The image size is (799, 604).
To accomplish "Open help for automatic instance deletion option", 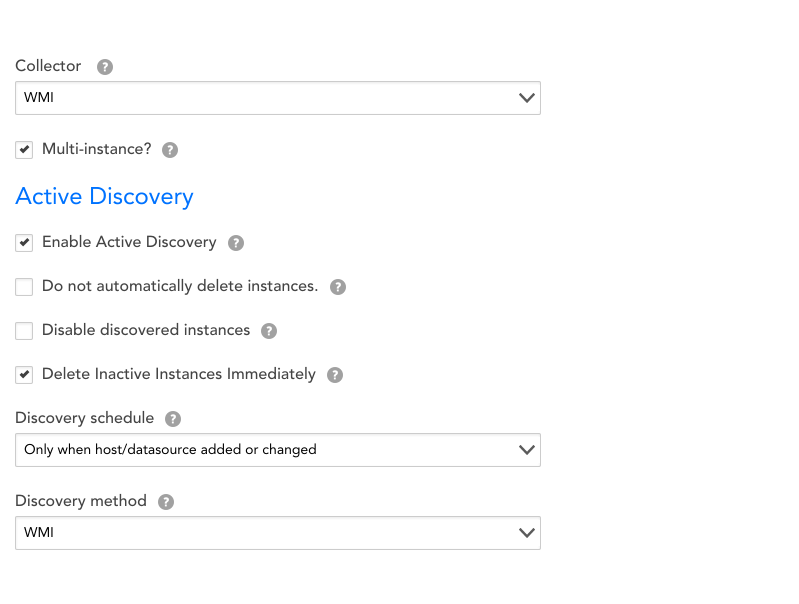I will pyautogui.click(x=338, y=287).
